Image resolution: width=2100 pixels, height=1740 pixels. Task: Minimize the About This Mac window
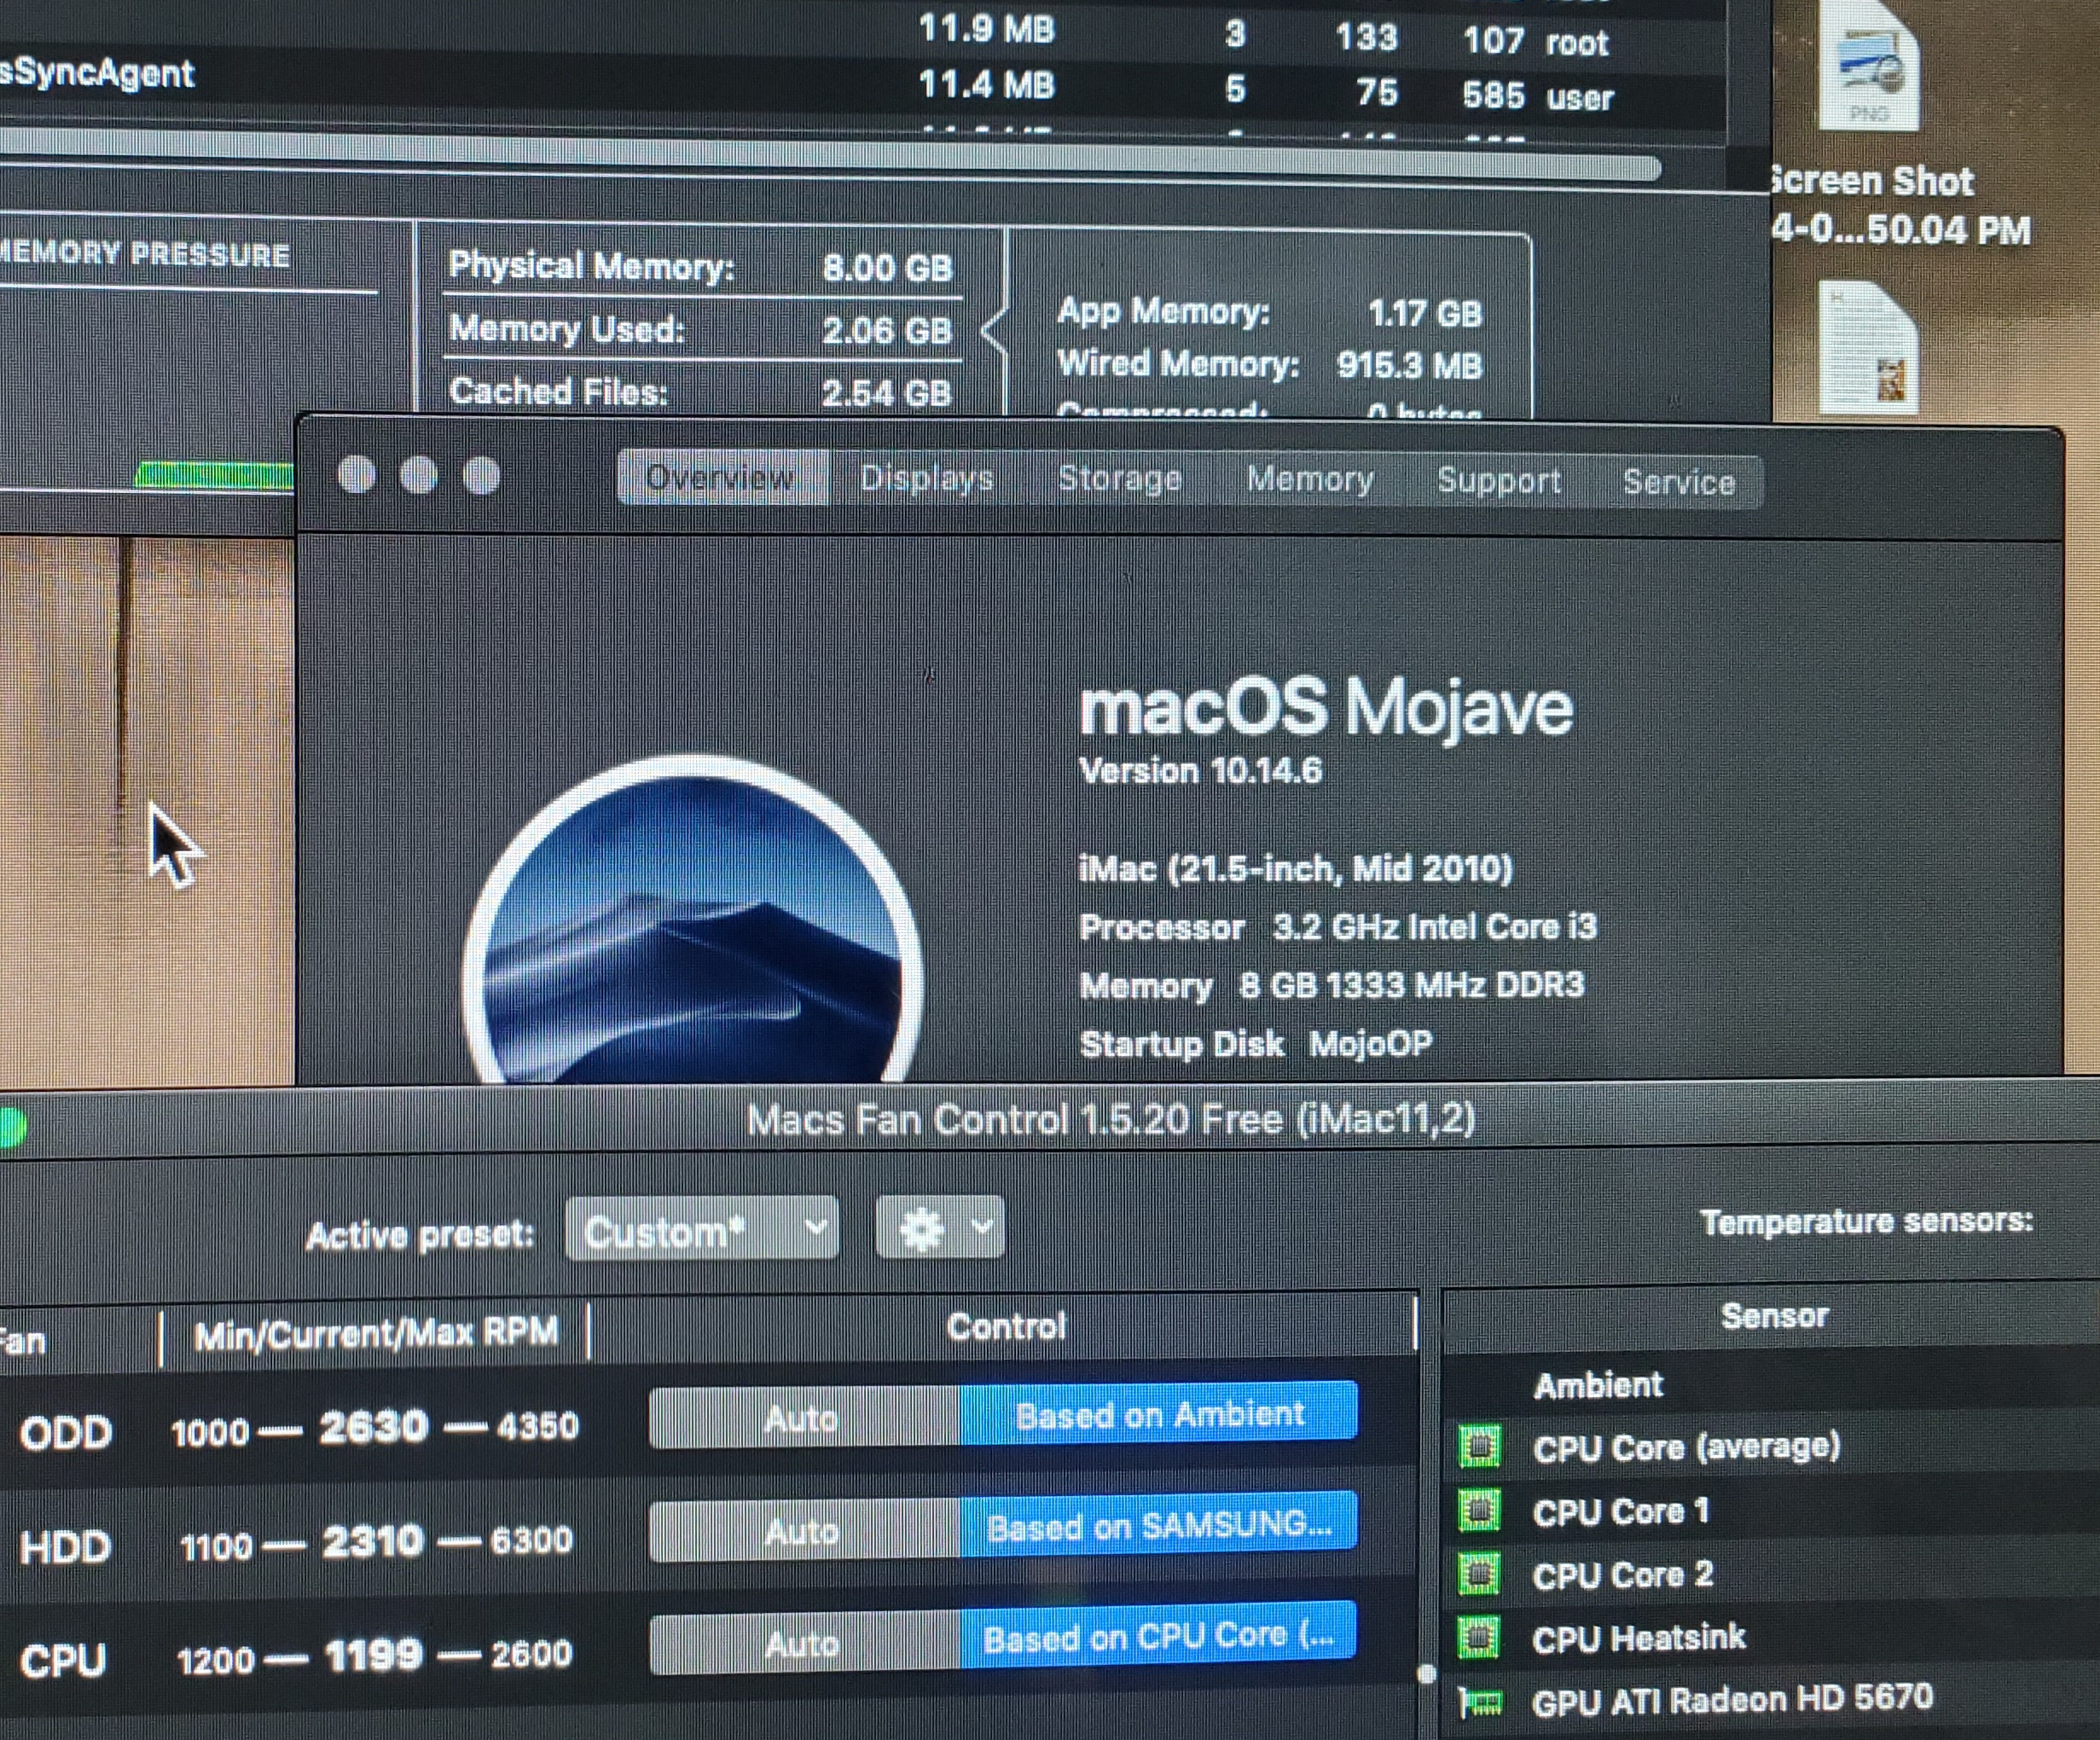coord(419,475)
